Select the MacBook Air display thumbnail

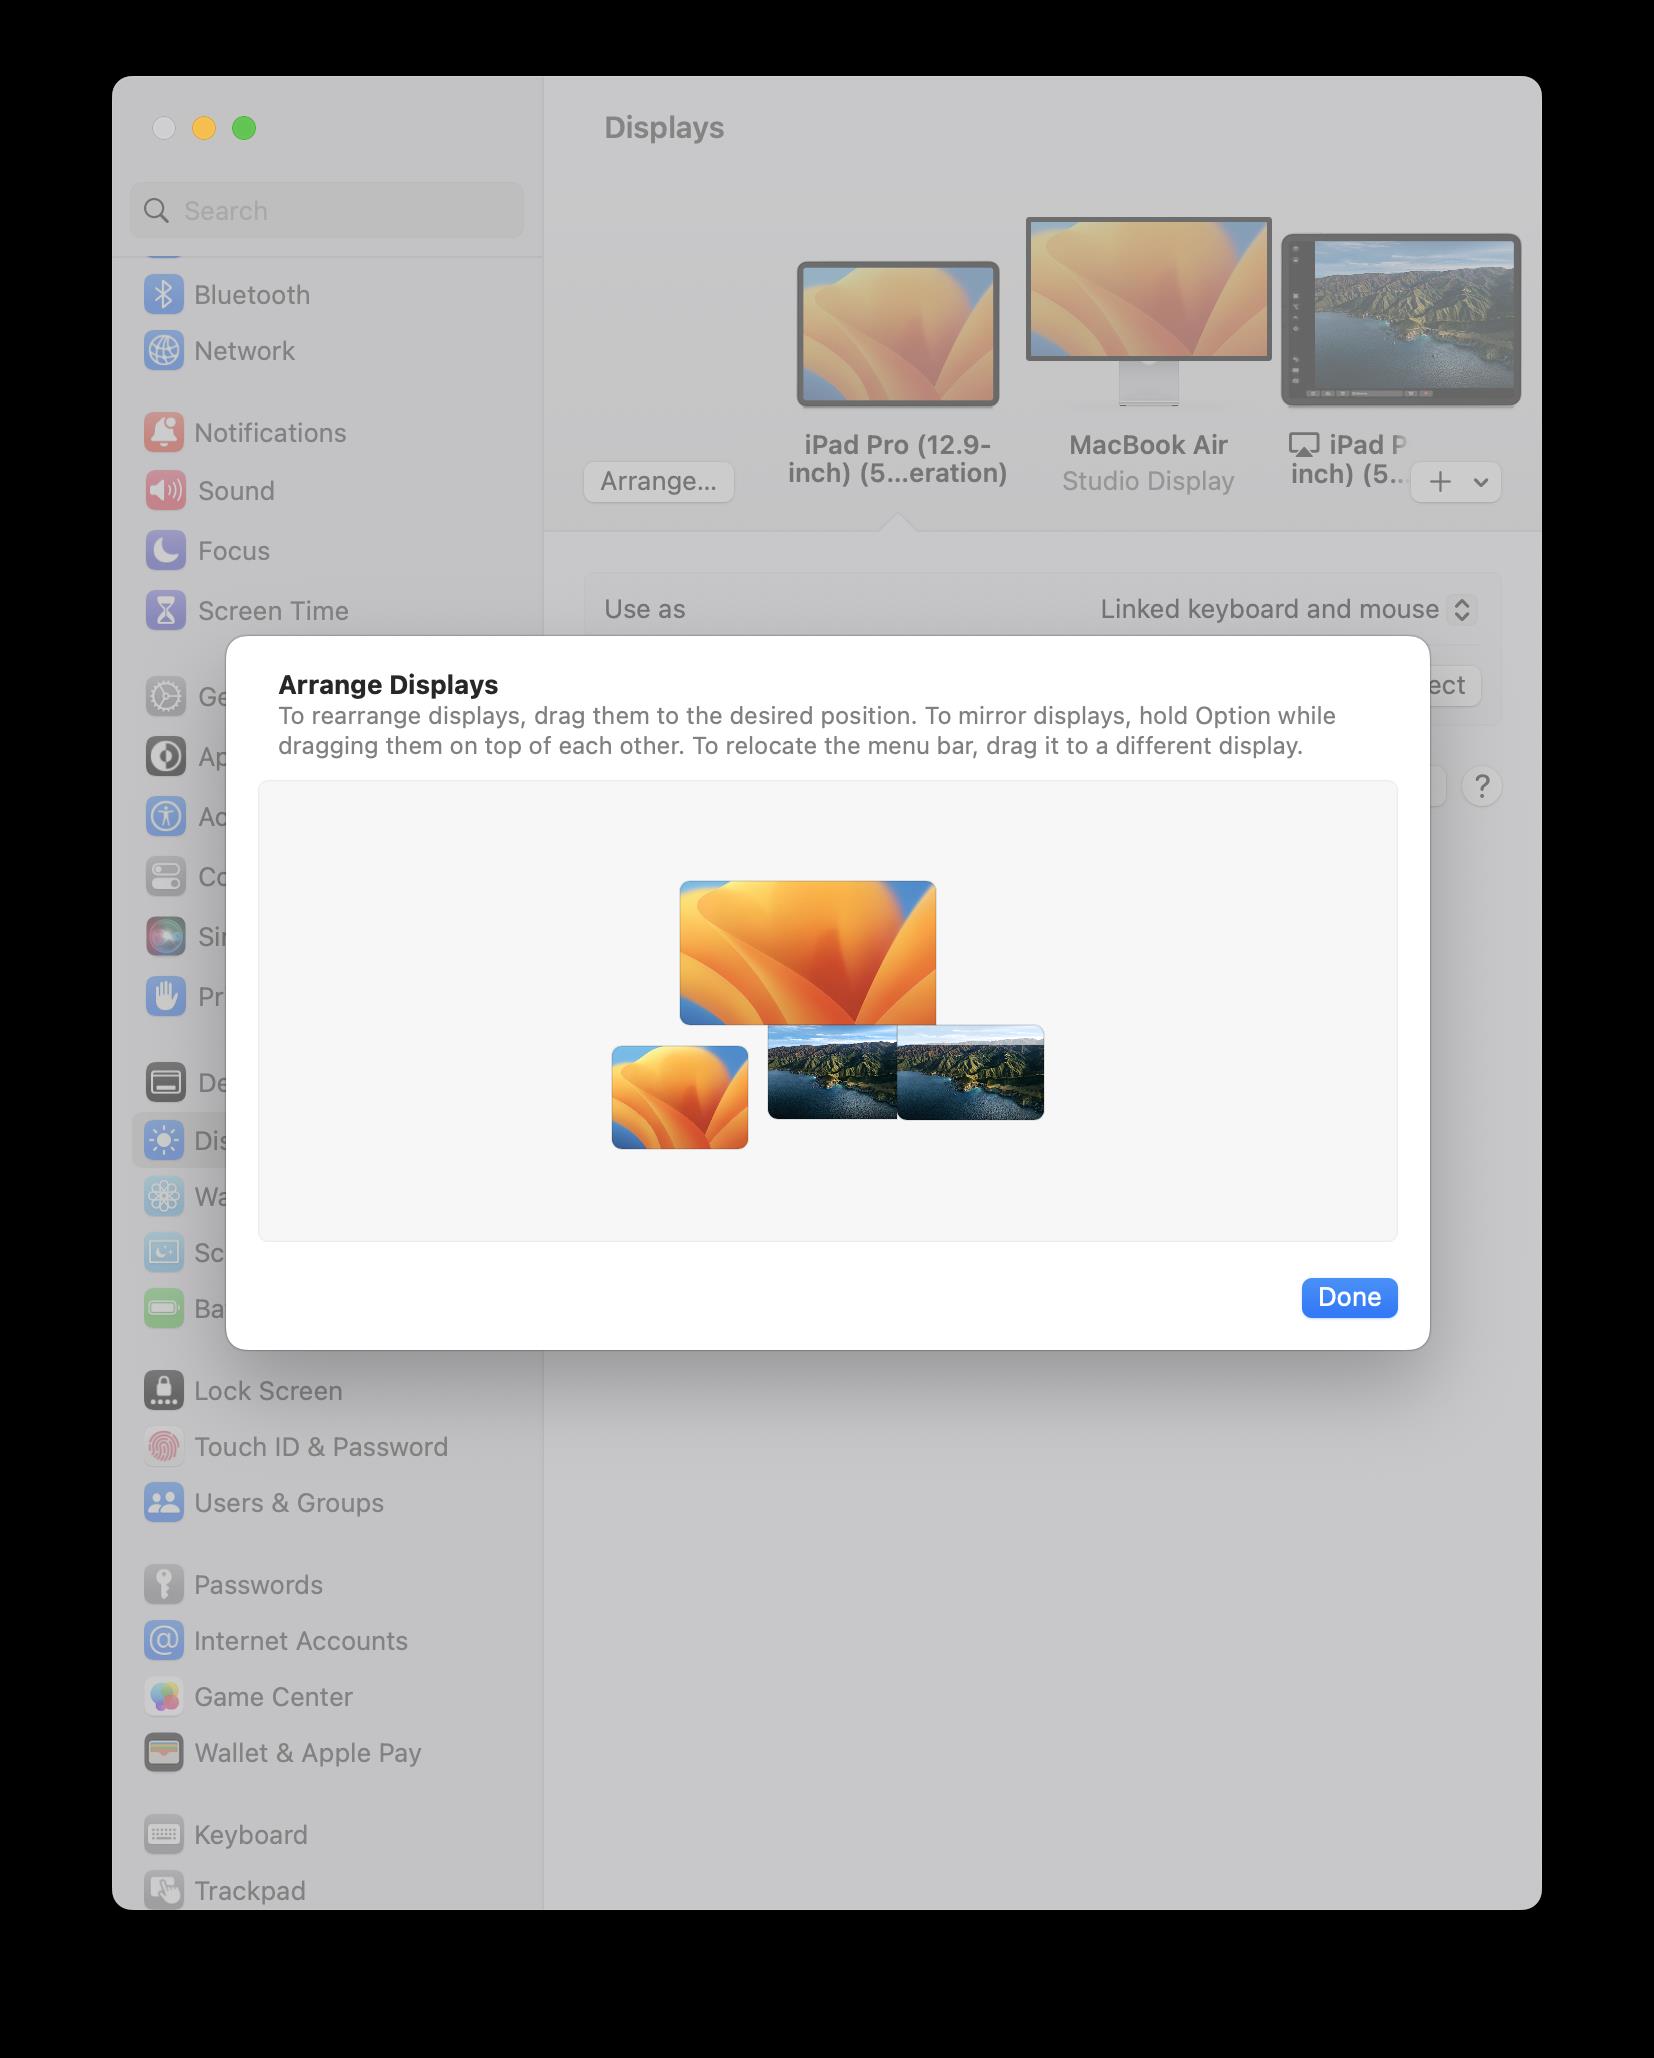coord(1147,290)
